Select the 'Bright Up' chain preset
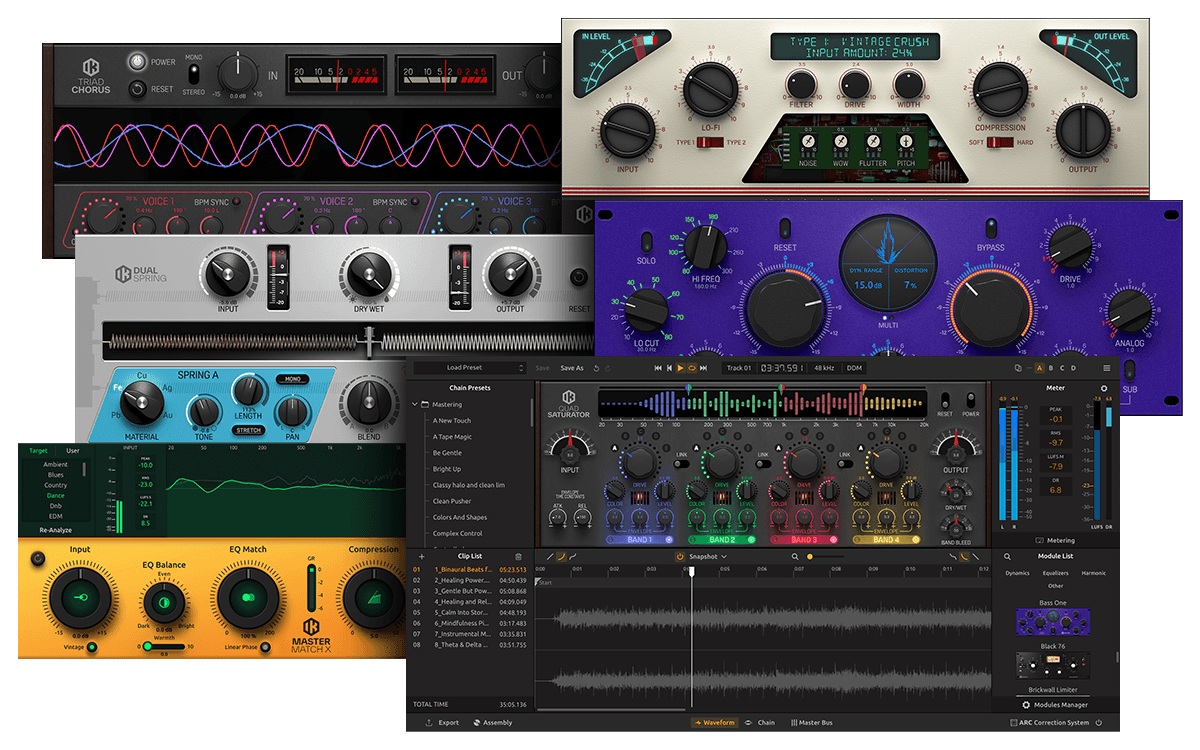The image size is (1200, 750). tap(447, 469)
